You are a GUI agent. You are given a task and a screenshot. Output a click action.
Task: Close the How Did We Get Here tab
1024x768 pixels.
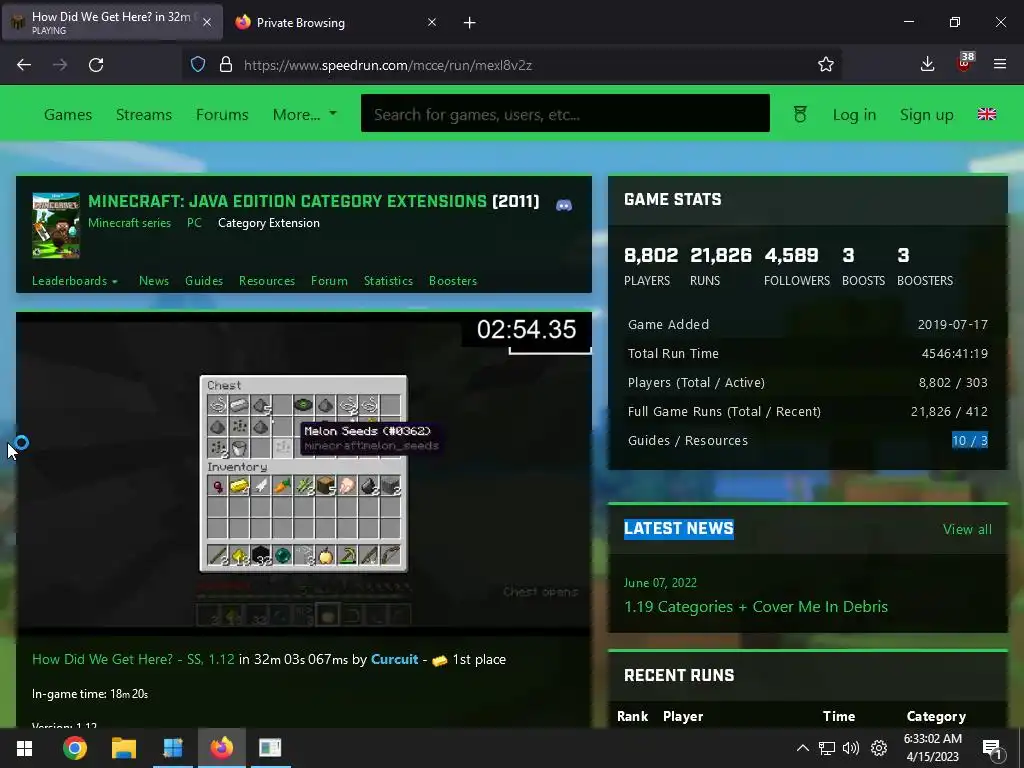[206, 22]
